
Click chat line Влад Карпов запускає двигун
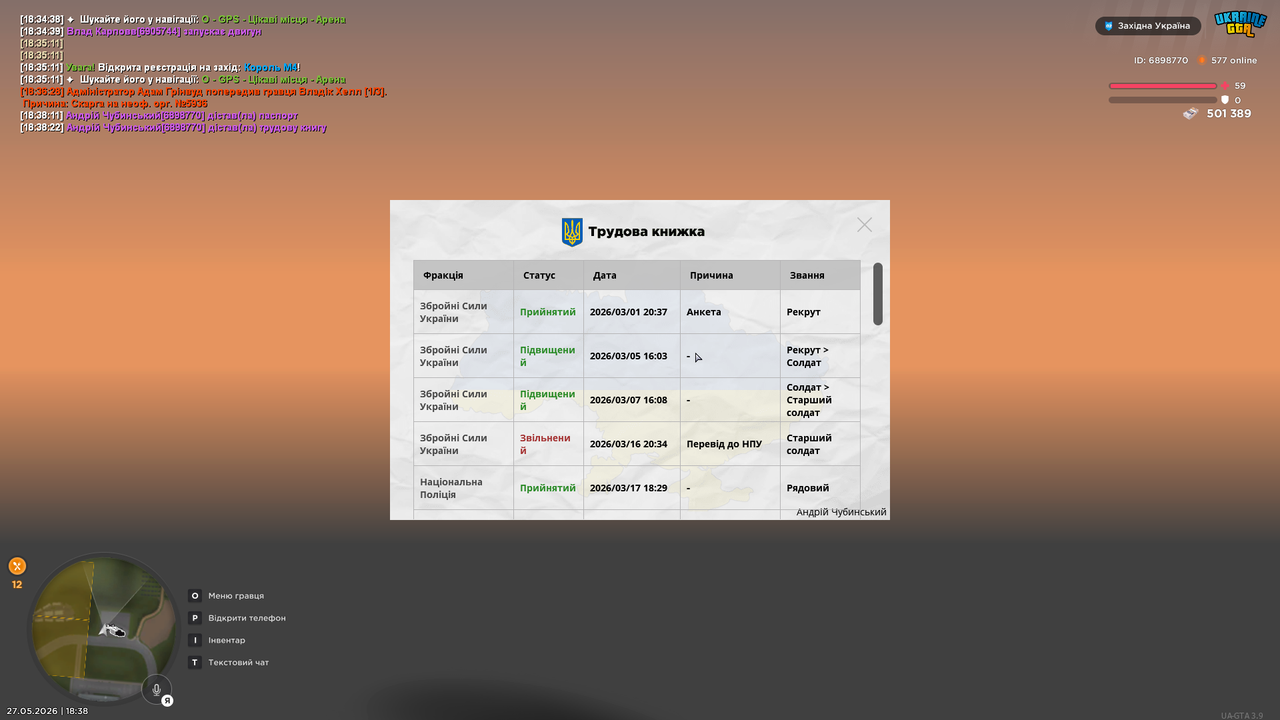(x=141, y=32)
